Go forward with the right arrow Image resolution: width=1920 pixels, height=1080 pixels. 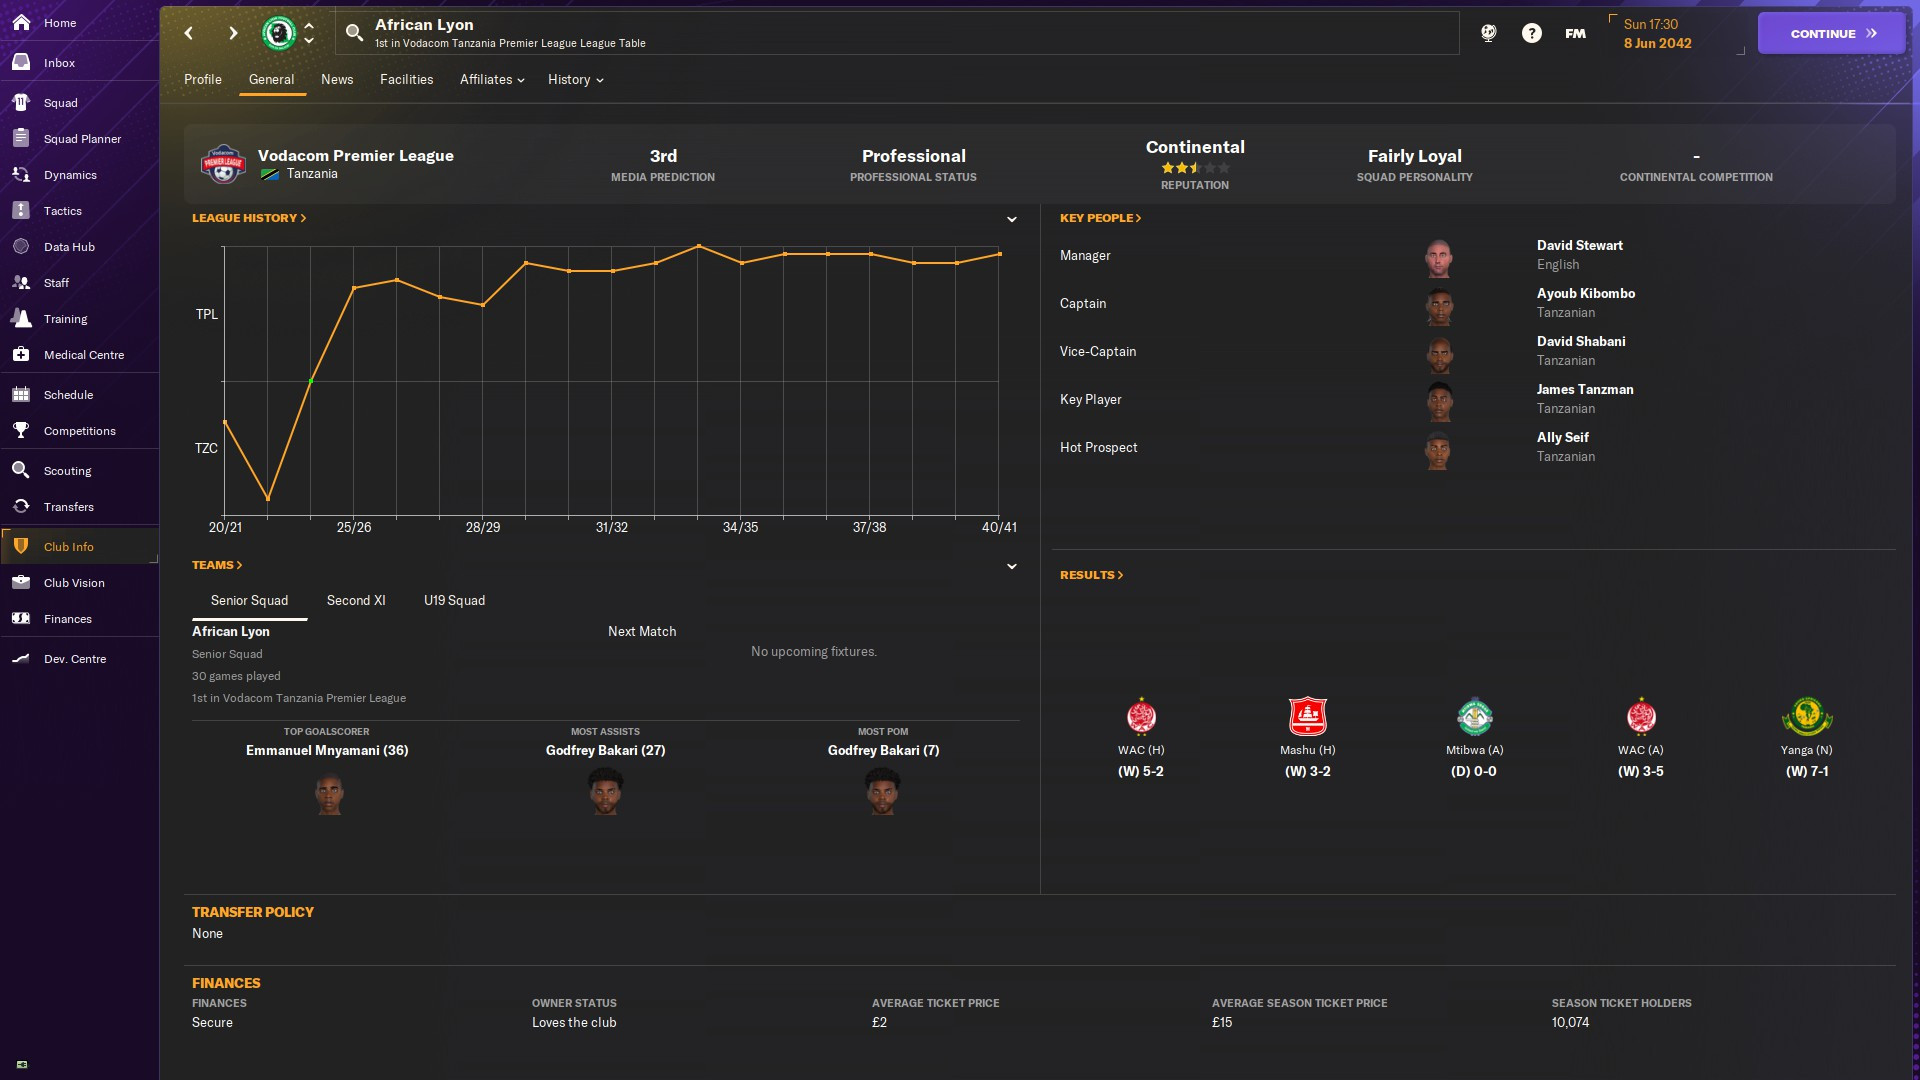click(233, 33)
